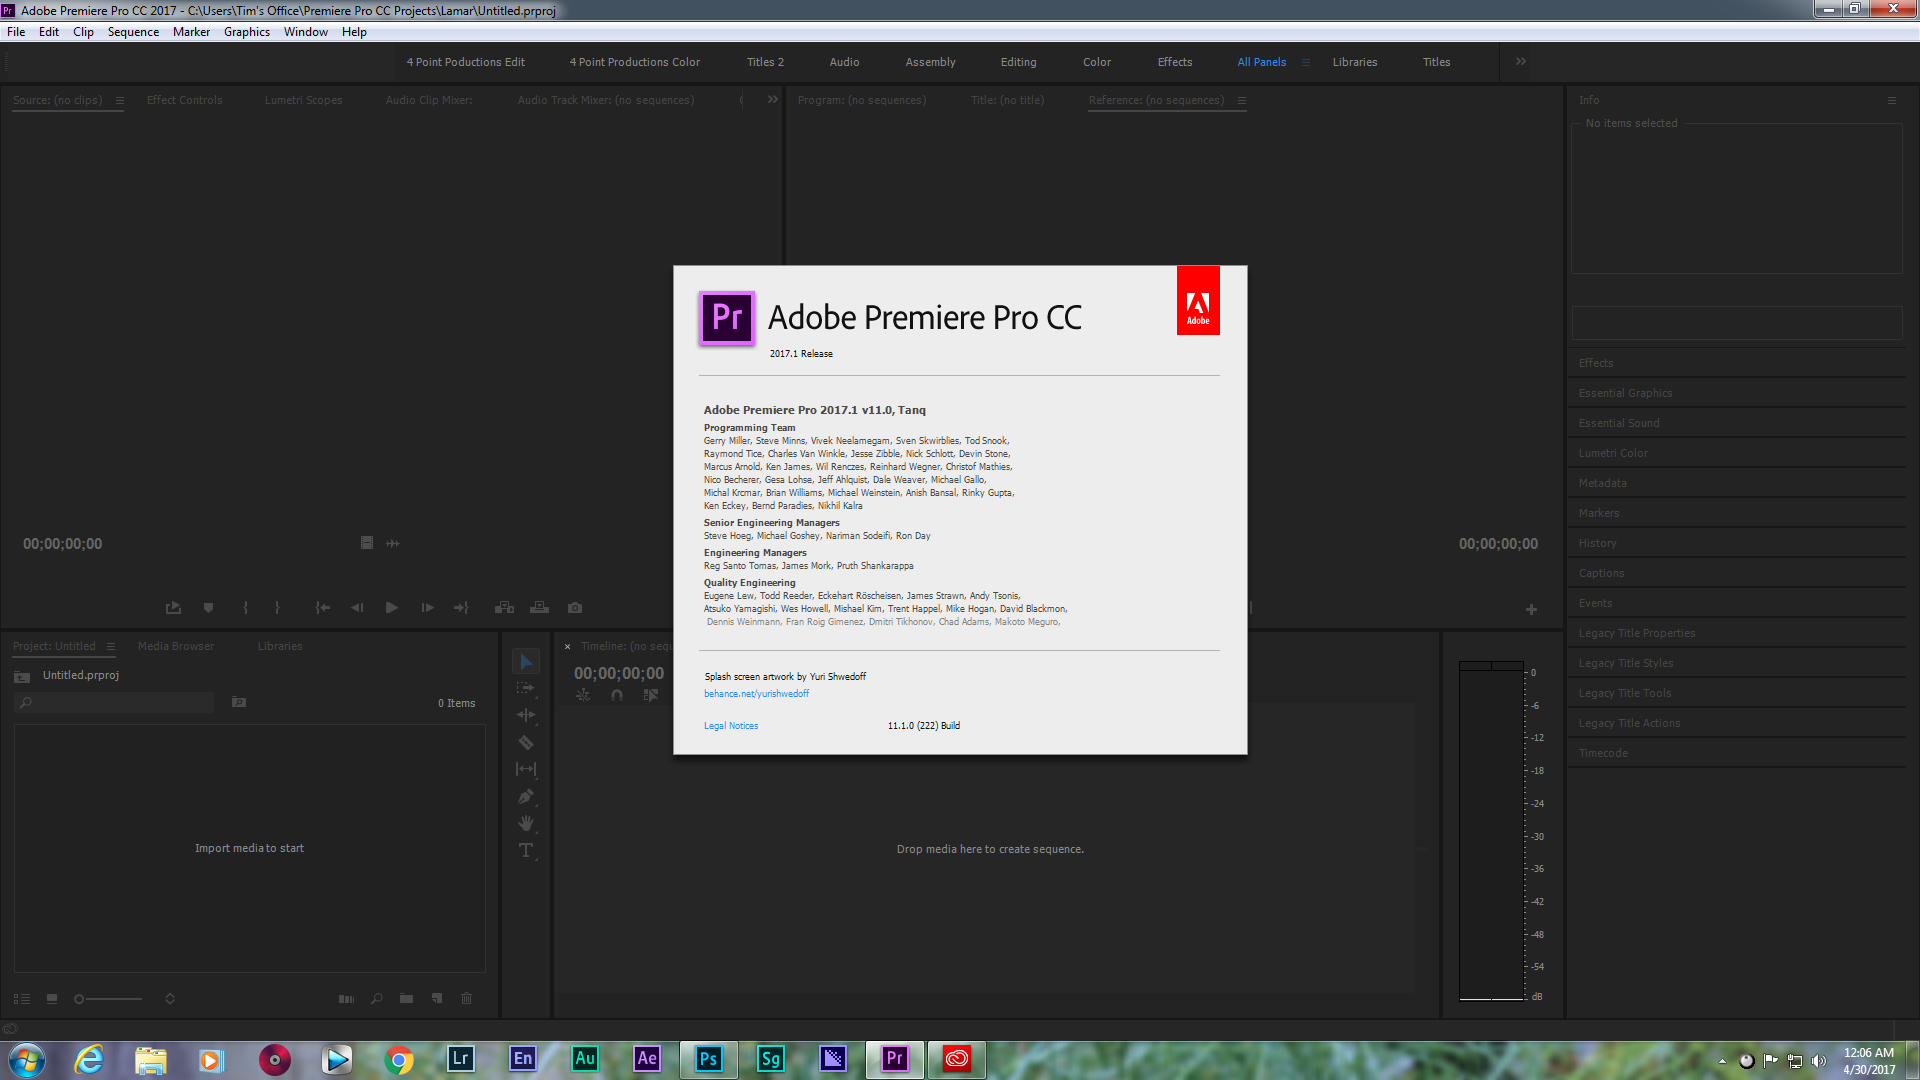1920x1080 pixels.
Task: Switch to the Effect Controls tab
Action: [185, 100]
